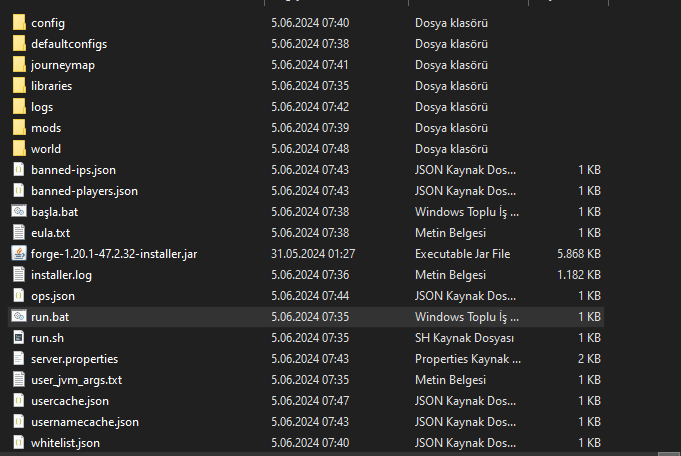The width and height of the screenshot is (681, 456).
Task: Select the run.sh file name
Action: 49,338
